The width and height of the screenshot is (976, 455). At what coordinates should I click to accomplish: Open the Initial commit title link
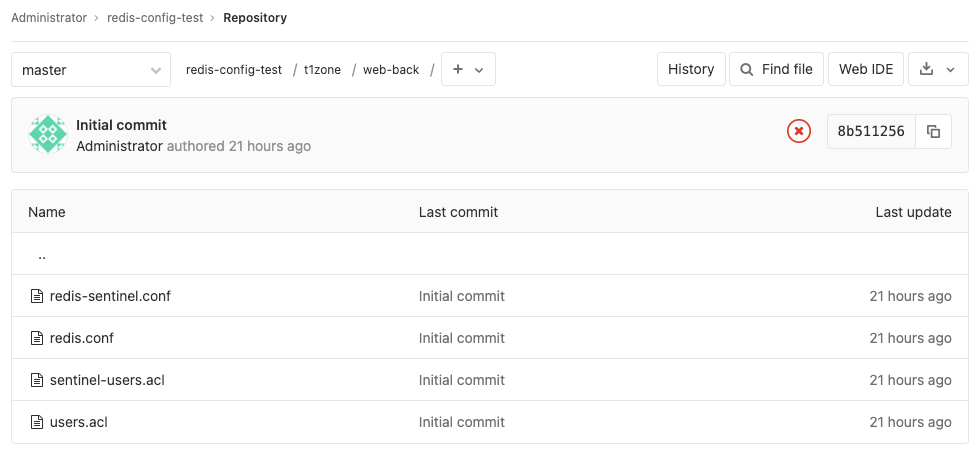pyautogui.click(x=121, y=125)
